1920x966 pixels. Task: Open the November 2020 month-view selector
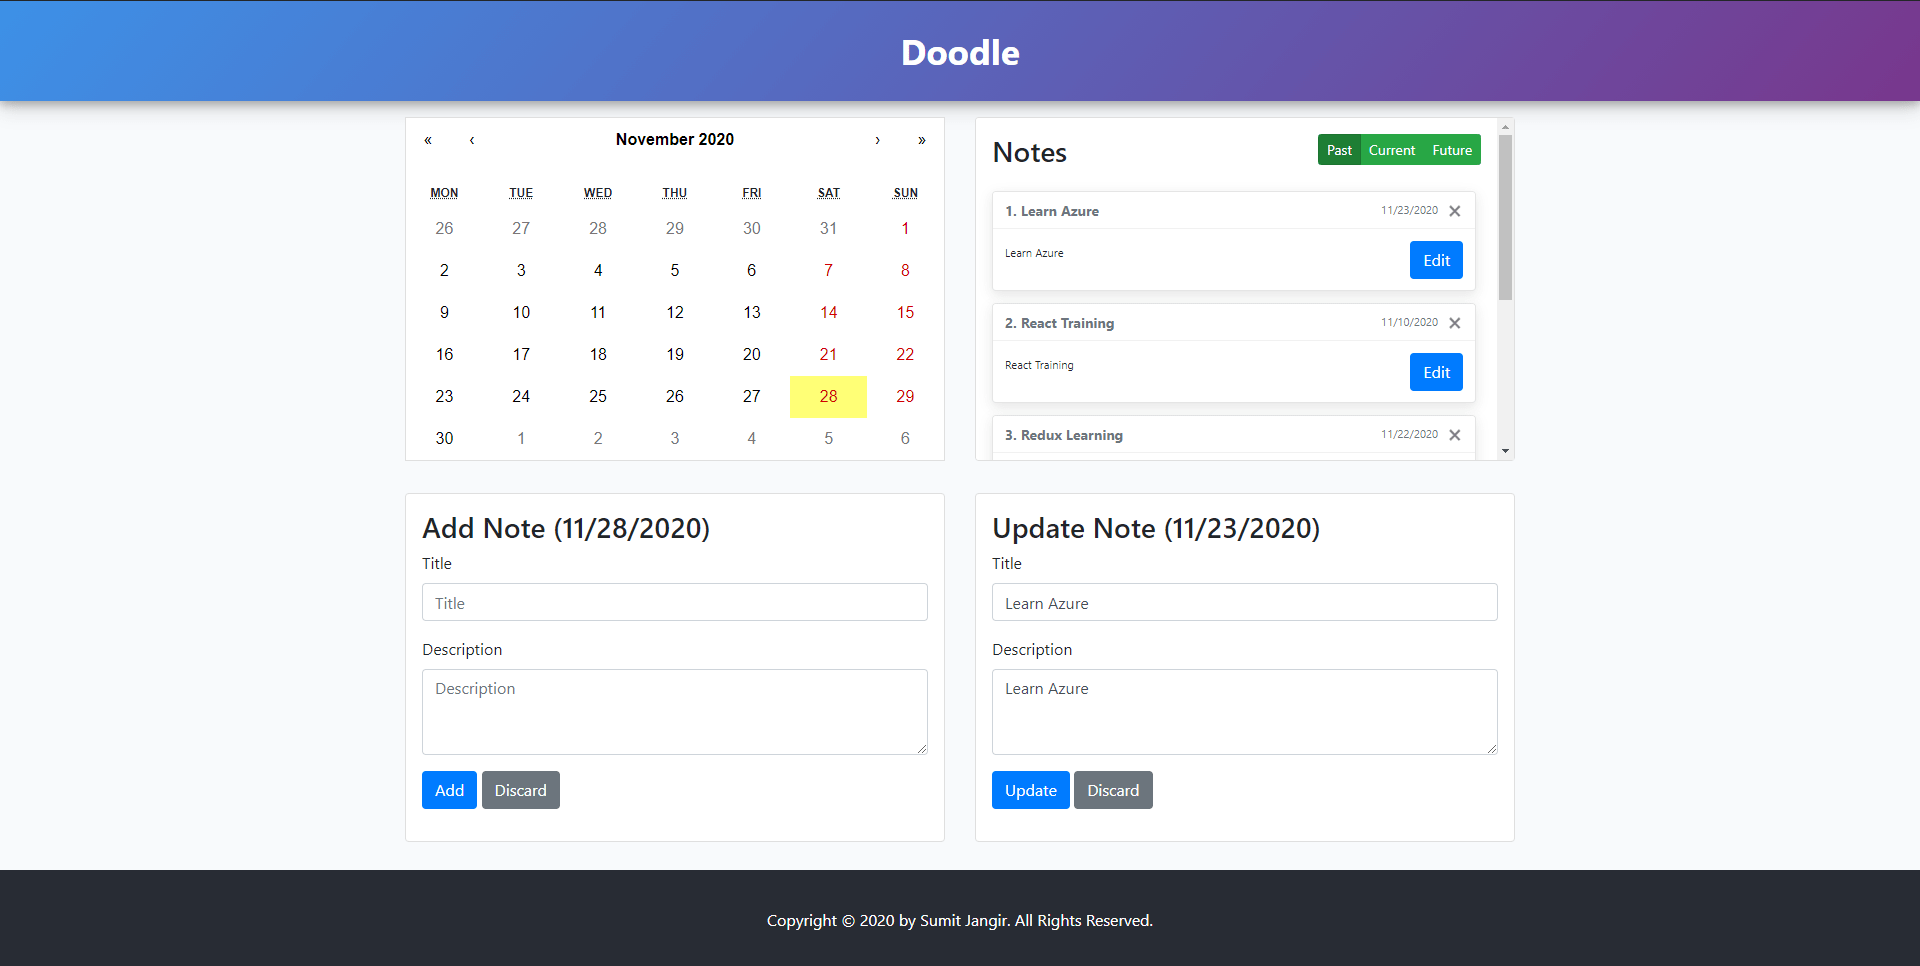coord(675,140)
